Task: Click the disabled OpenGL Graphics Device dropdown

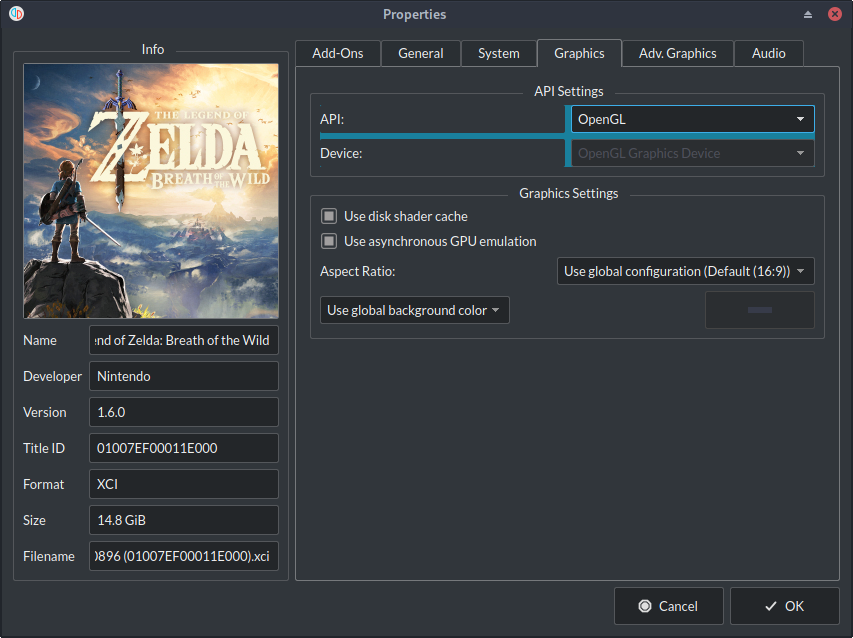Action: pos(691,154)
